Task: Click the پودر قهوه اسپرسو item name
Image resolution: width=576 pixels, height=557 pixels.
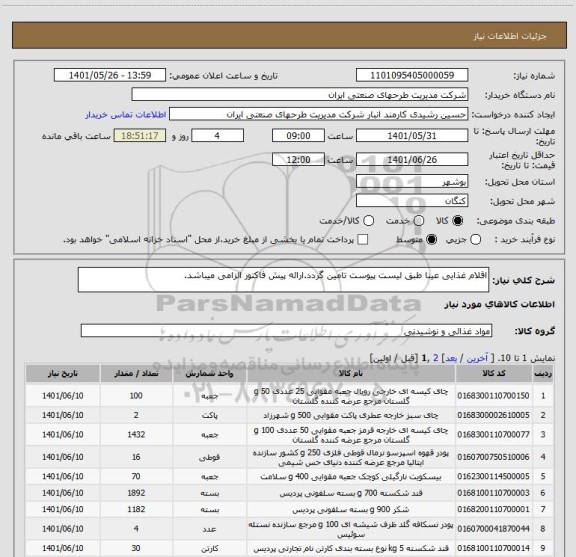Action: tap(351, 457)
